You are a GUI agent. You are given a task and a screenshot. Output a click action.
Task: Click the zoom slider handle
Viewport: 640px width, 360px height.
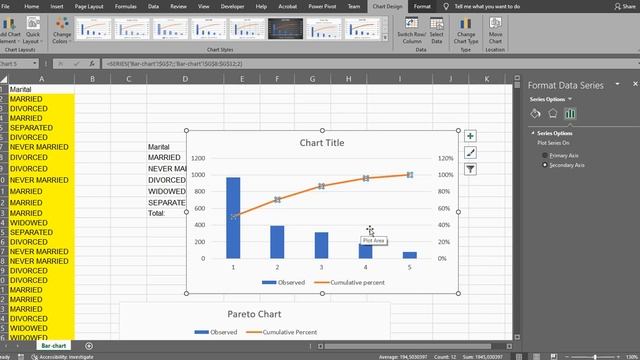(595, 357)
